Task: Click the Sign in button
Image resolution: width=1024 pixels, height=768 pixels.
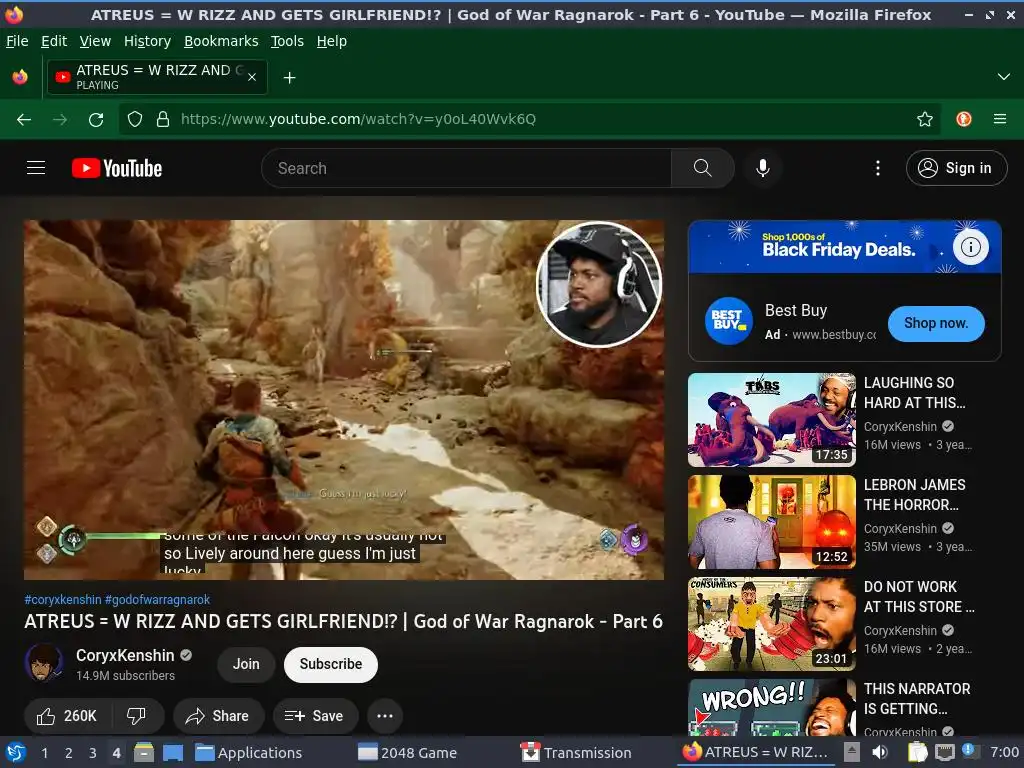Action: [956, 168]
